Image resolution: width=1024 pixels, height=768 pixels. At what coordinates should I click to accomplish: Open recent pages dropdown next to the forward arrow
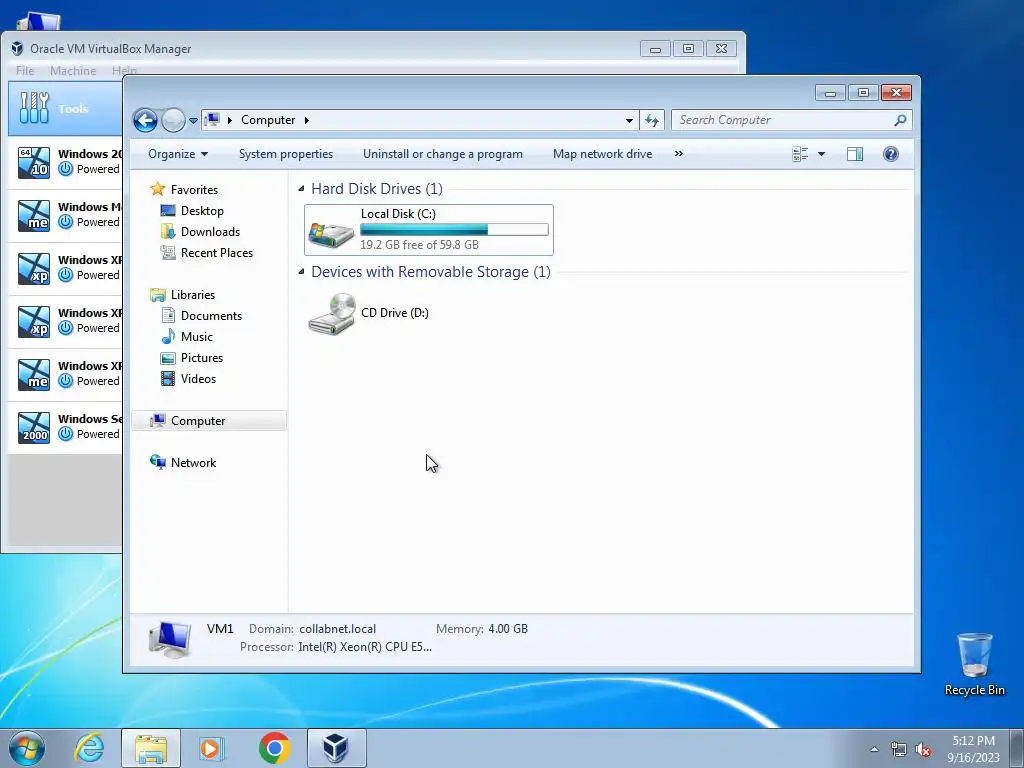pyautogui.click(x=193, y=121)
